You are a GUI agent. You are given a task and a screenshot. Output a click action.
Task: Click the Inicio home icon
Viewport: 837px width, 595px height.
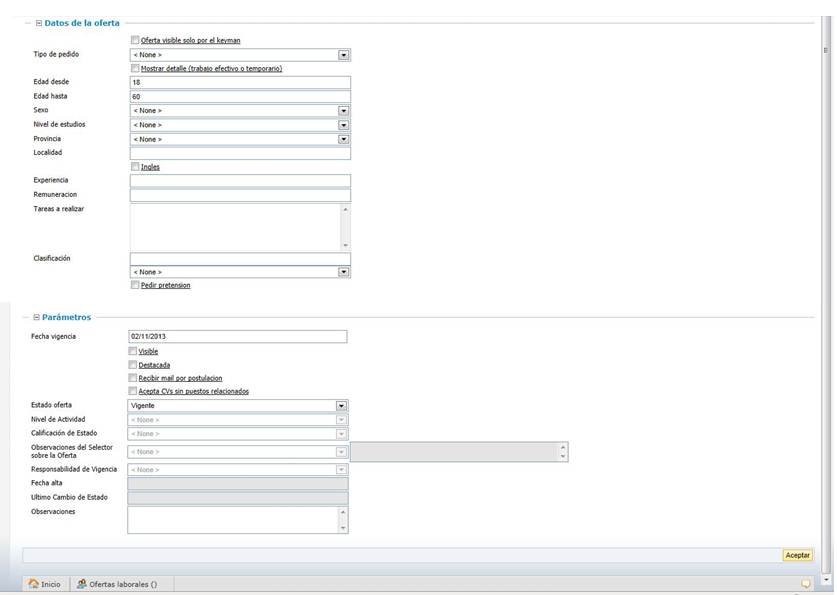pyautogui.click(x=34, y=584)
